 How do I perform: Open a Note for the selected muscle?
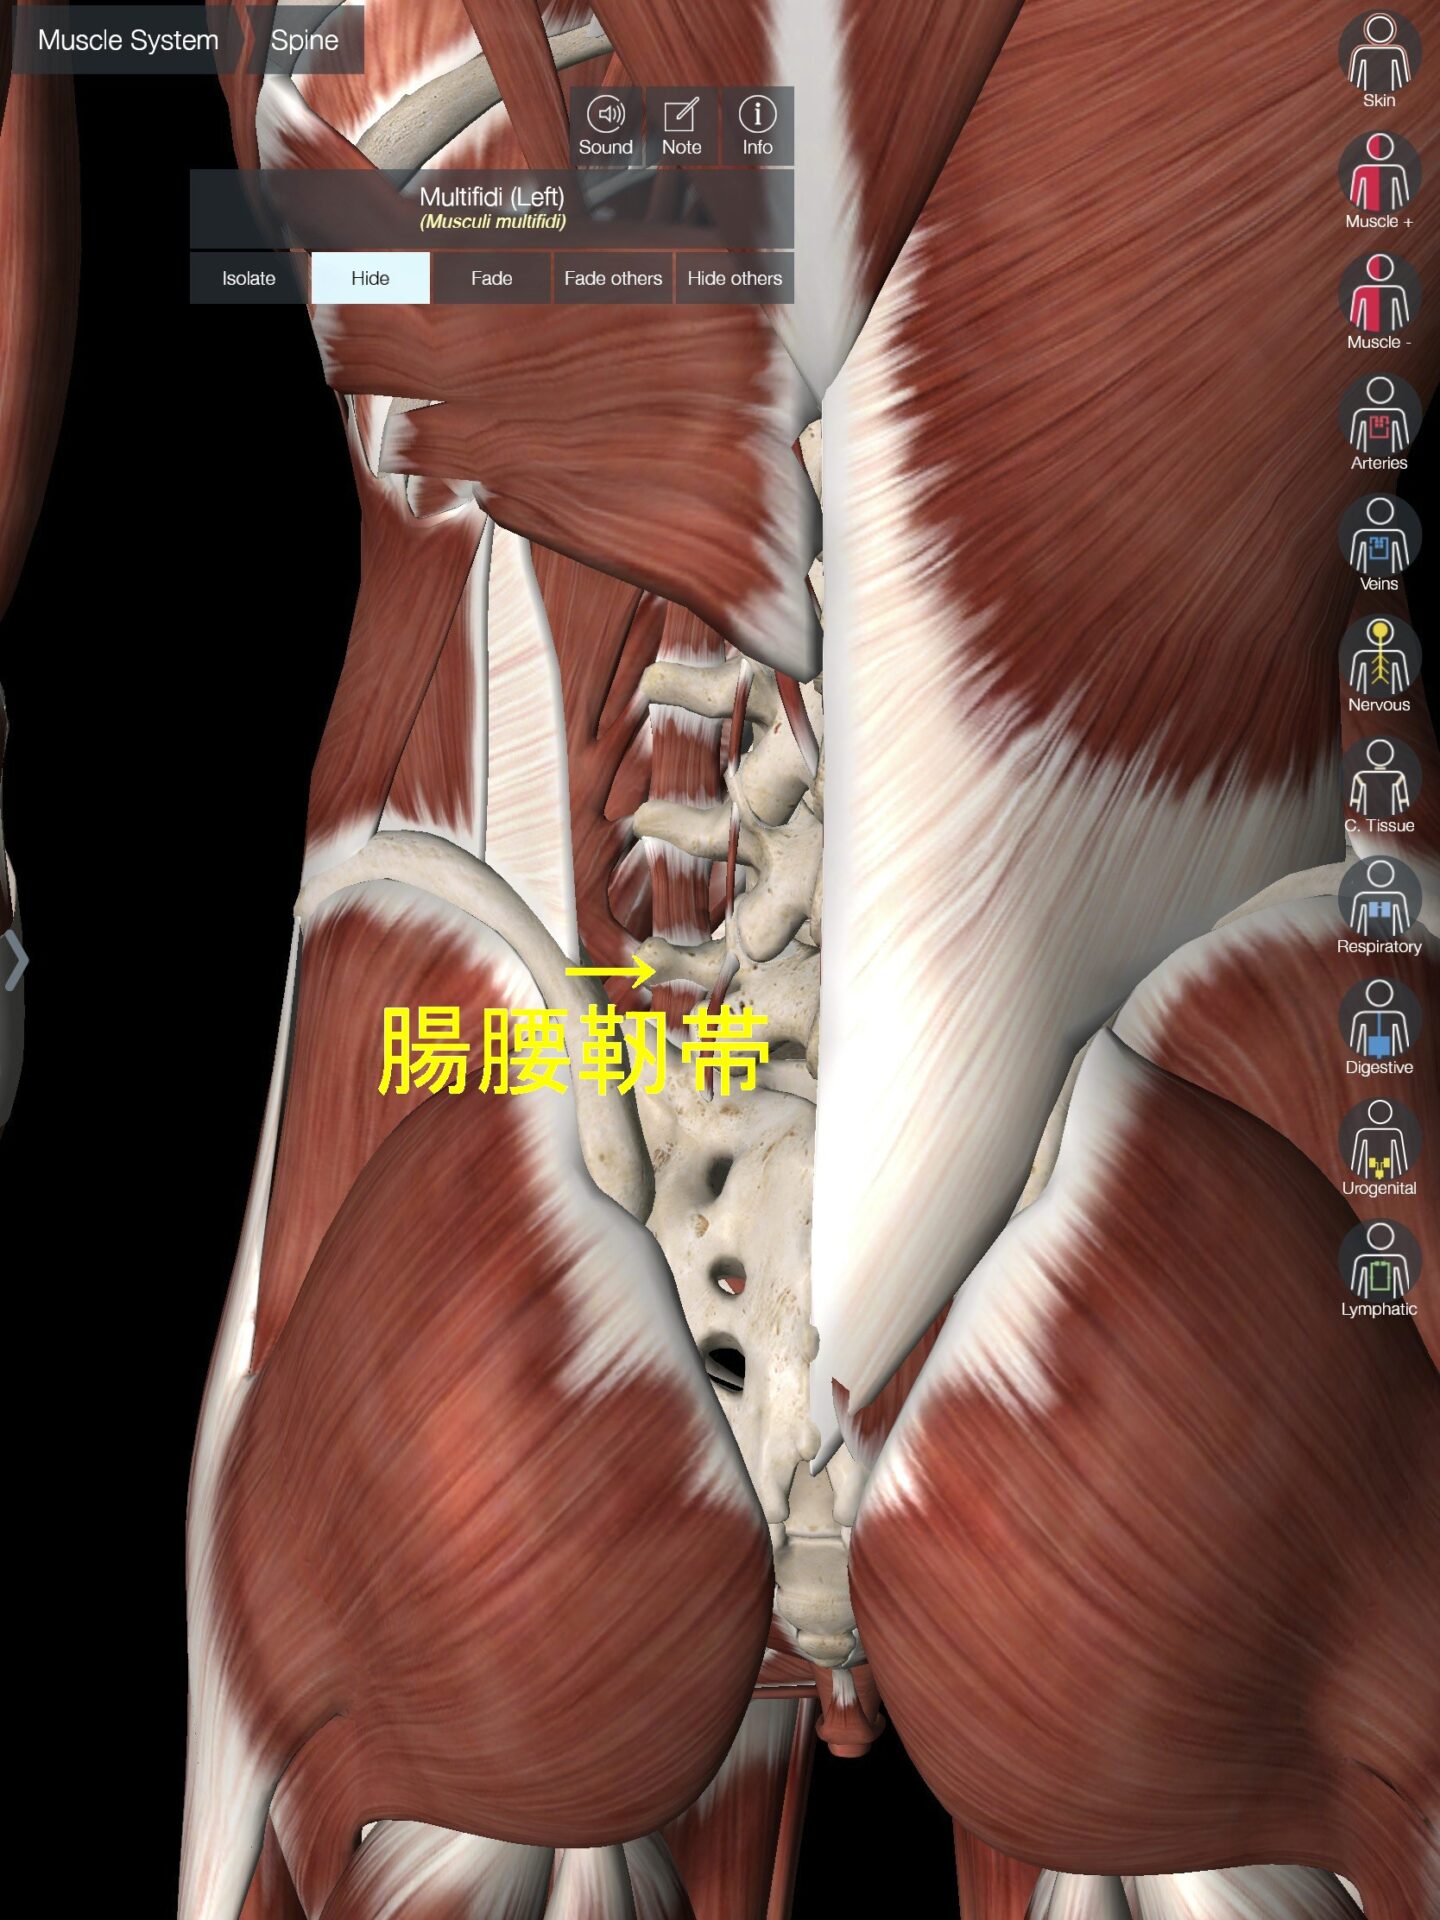click(x=681, y=126)
